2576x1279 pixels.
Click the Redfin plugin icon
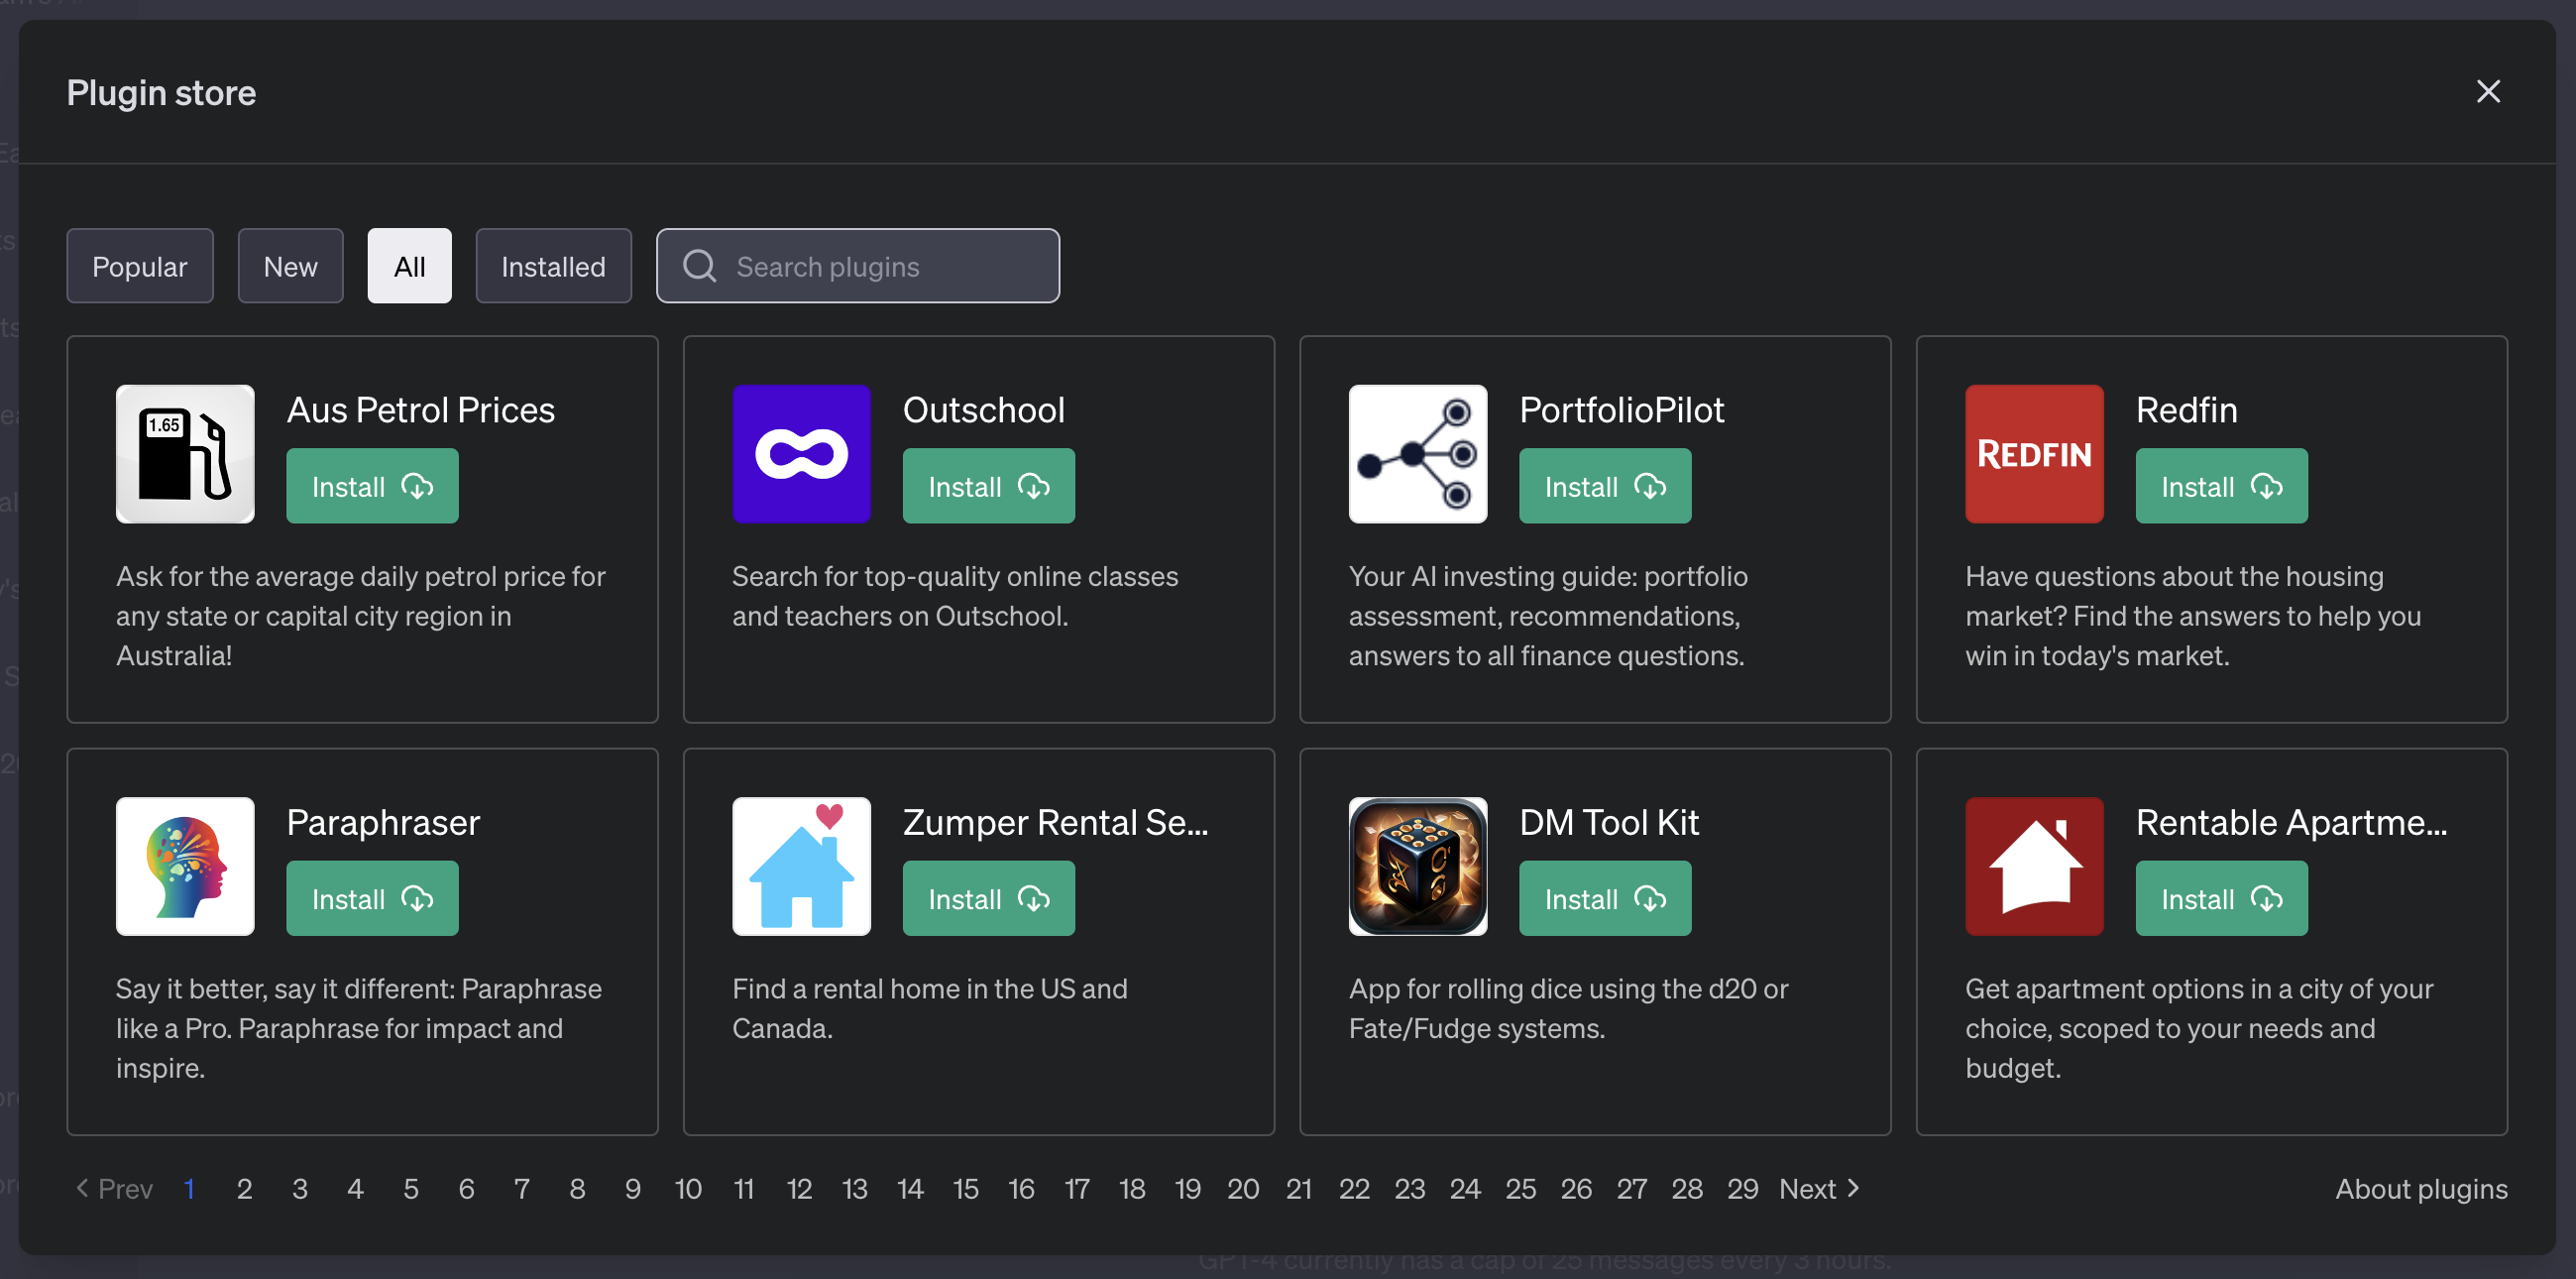[x=2036, y=454]
